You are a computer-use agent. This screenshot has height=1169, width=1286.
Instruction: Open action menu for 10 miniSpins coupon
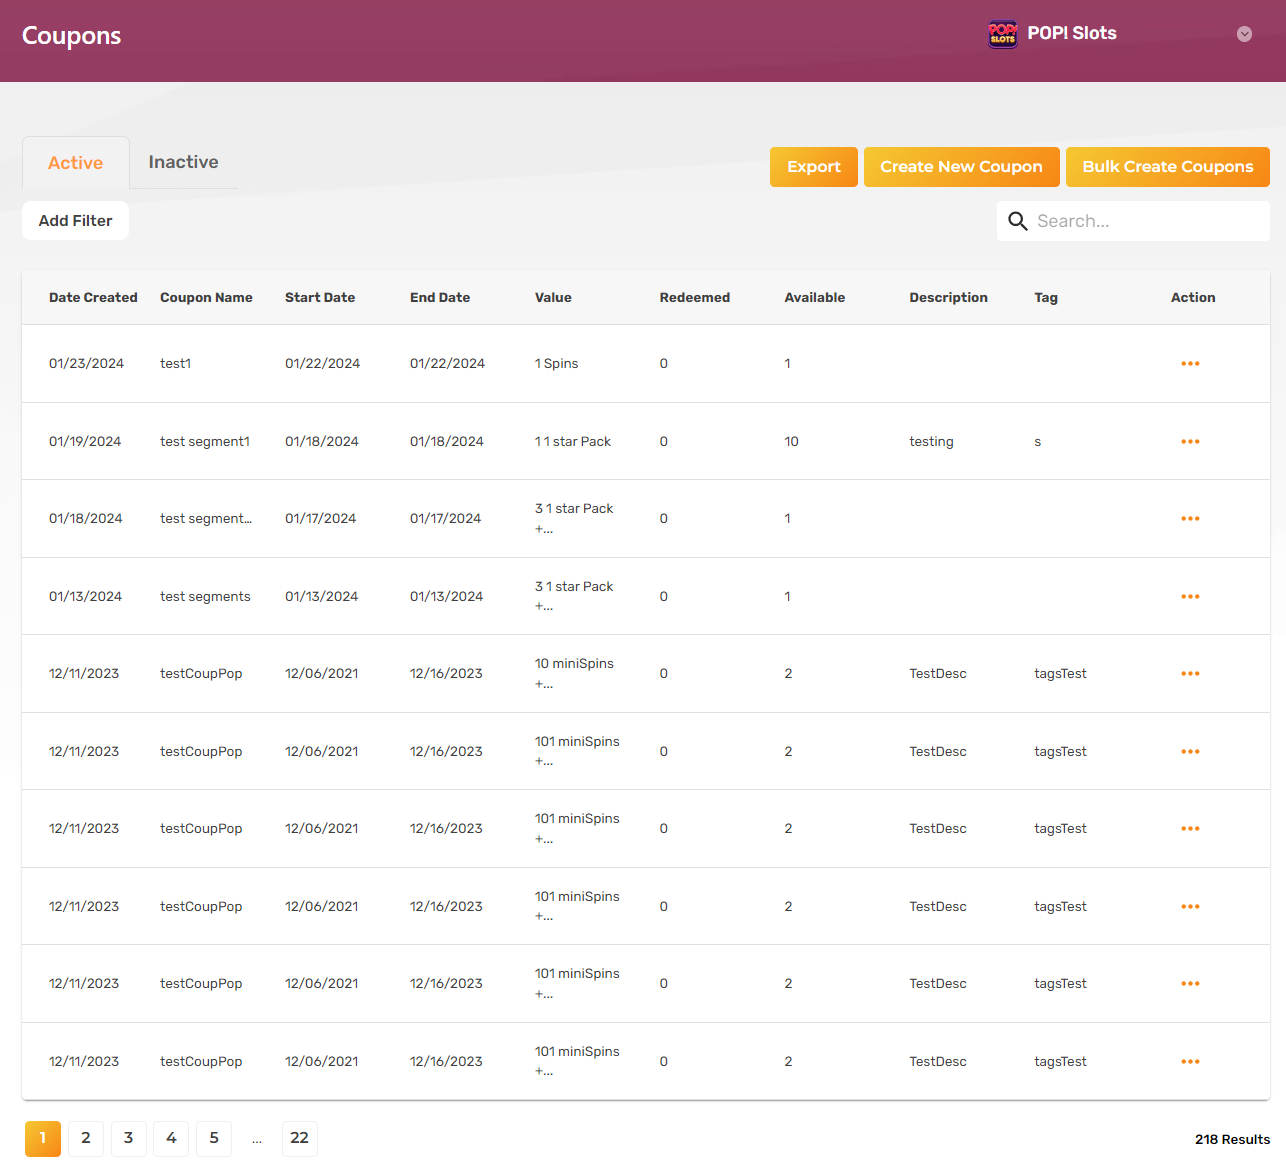point(1190,674)
